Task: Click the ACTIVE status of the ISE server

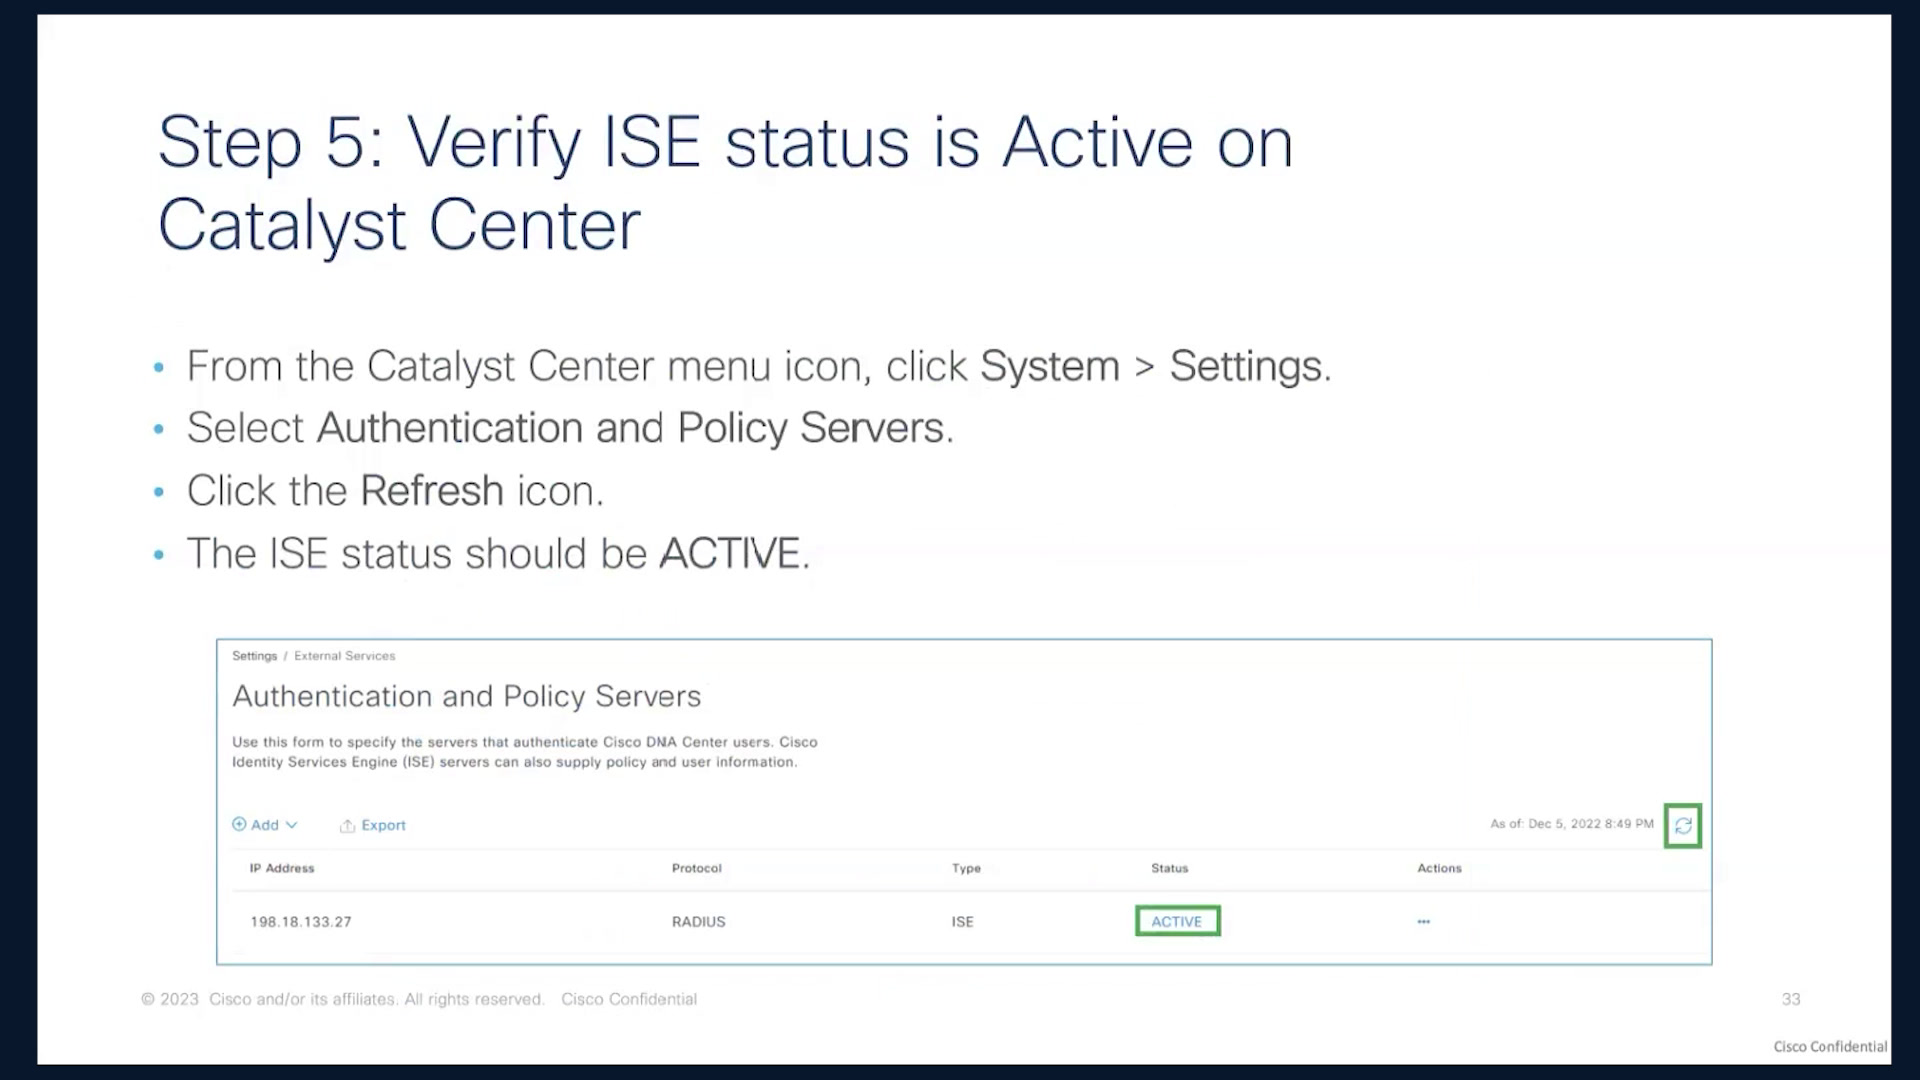Action: (x=1177, y=921)
